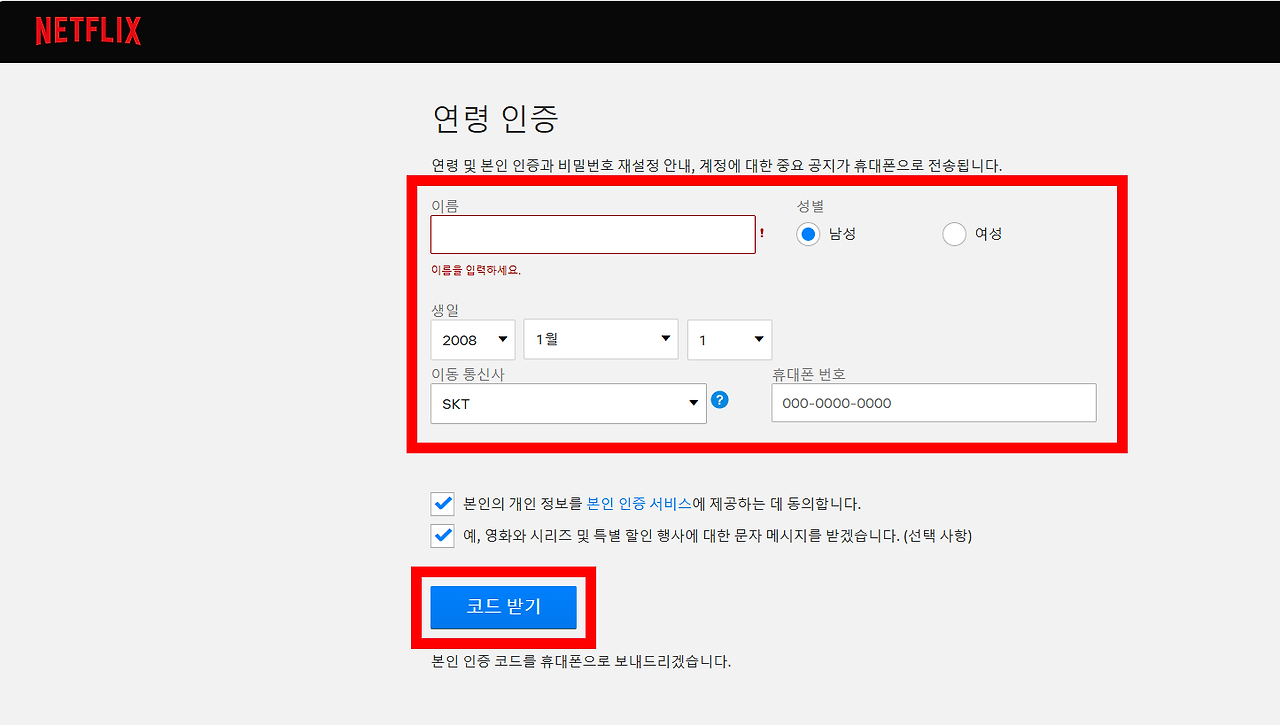The height and width of the screenshot is (725, 1280).
Task: Click the arrow on the 2008 year selector
Action: pos(503,340)
